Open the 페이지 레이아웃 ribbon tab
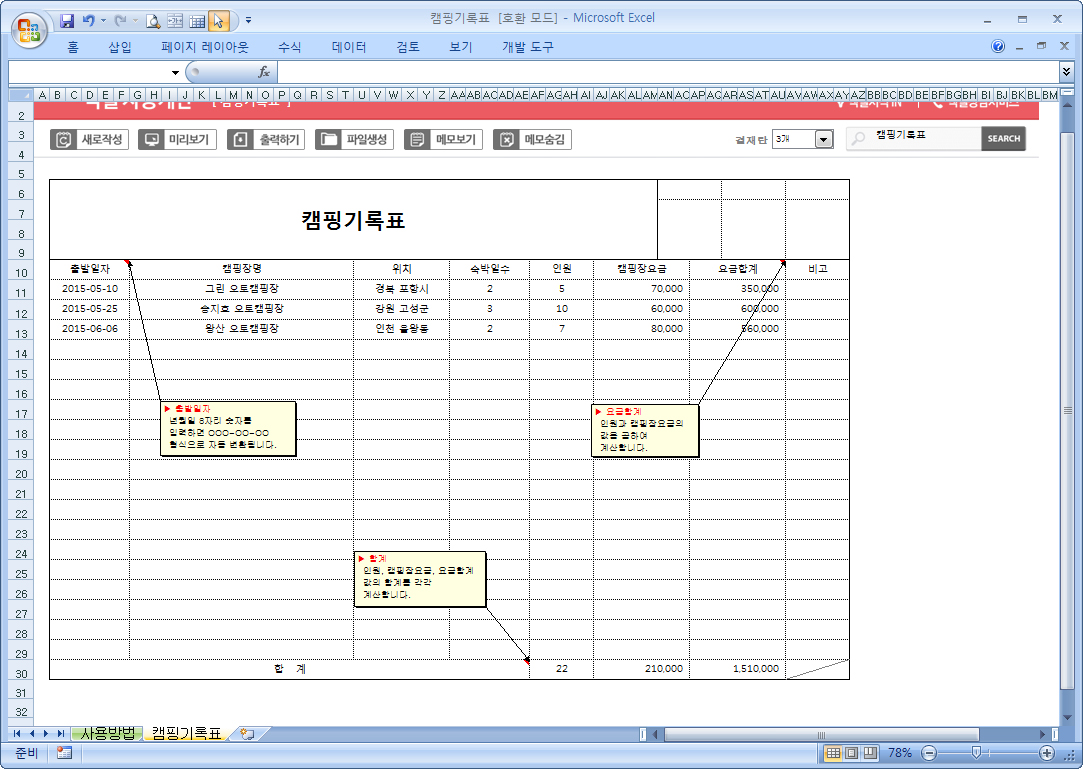The width and height of the screenshot is (1083, 769). (x=204, y=47)
